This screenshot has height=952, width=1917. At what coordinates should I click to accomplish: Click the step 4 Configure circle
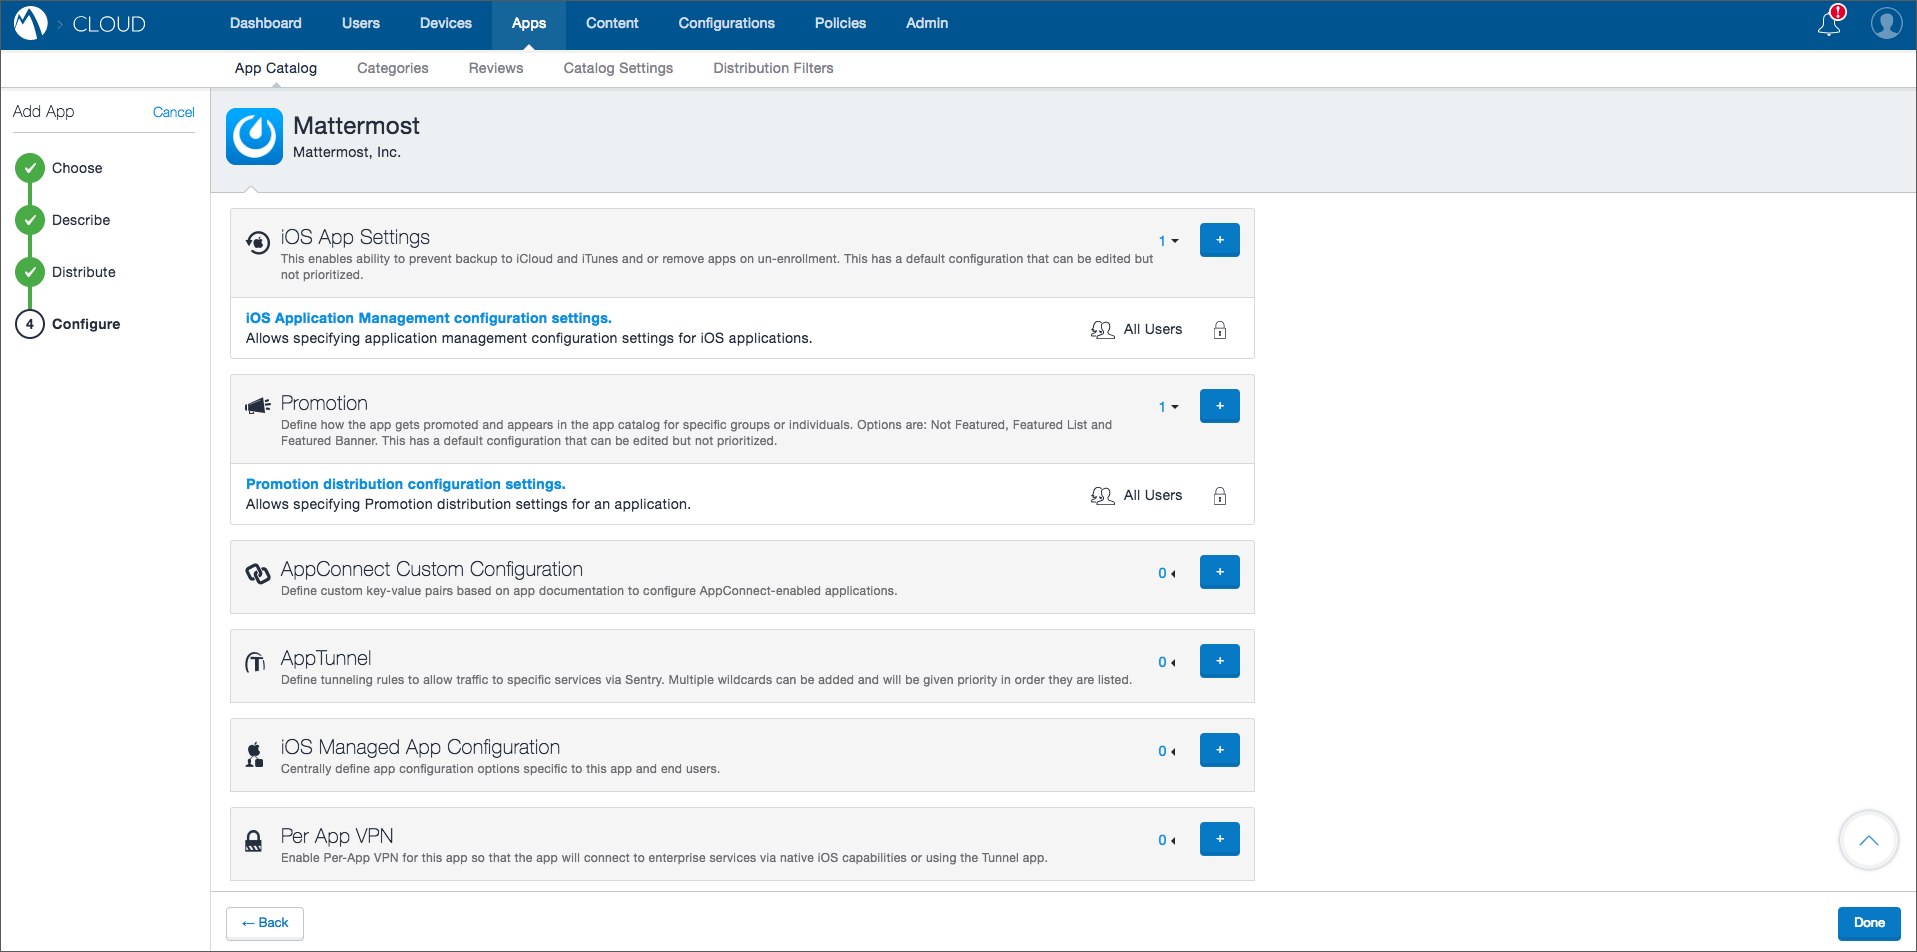pyautogui.click(x=30, y=324)
